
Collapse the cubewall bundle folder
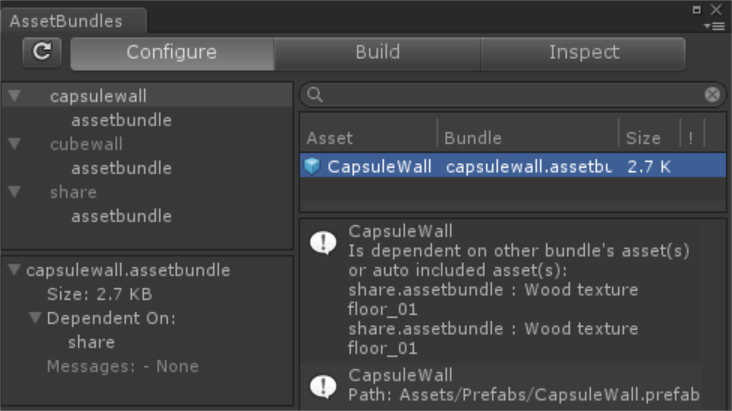pyautogui.click(x=14, y=144)
